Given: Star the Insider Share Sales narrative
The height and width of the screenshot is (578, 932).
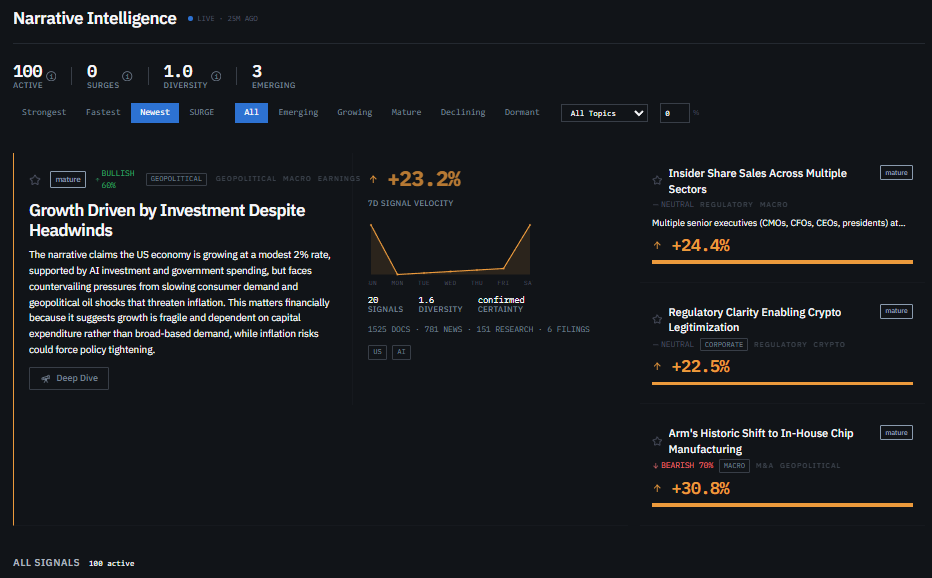Looking at the screenshot, I should pyautogui.click(x=657, y=180).
